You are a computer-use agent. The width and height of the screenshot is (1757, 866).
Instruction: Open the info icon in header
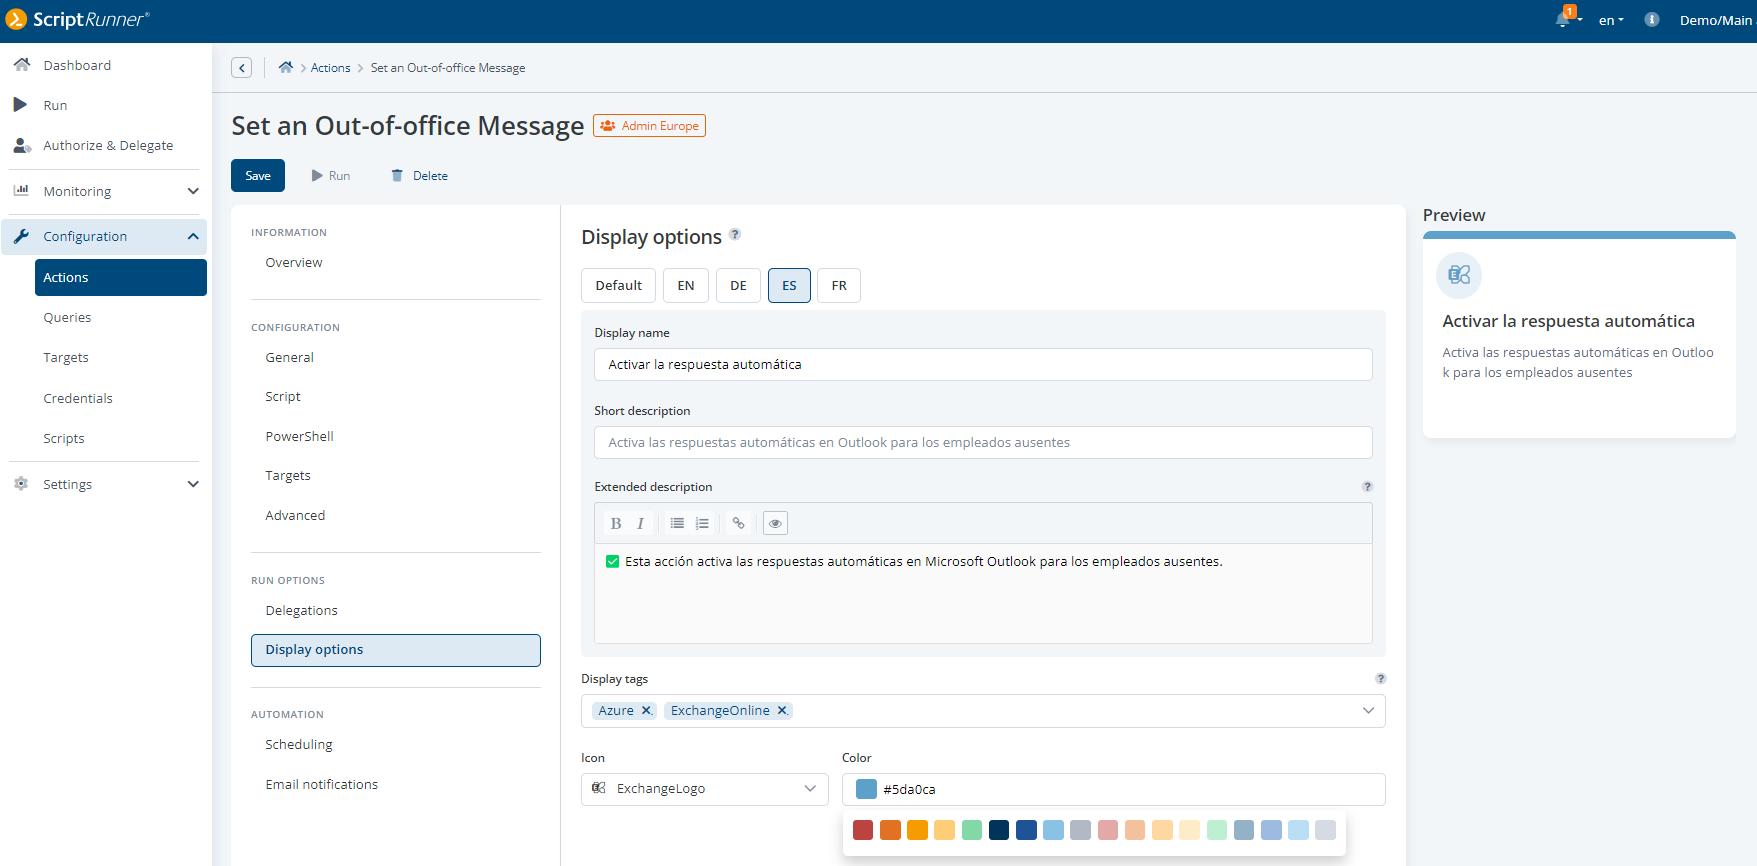[1652, 20]
